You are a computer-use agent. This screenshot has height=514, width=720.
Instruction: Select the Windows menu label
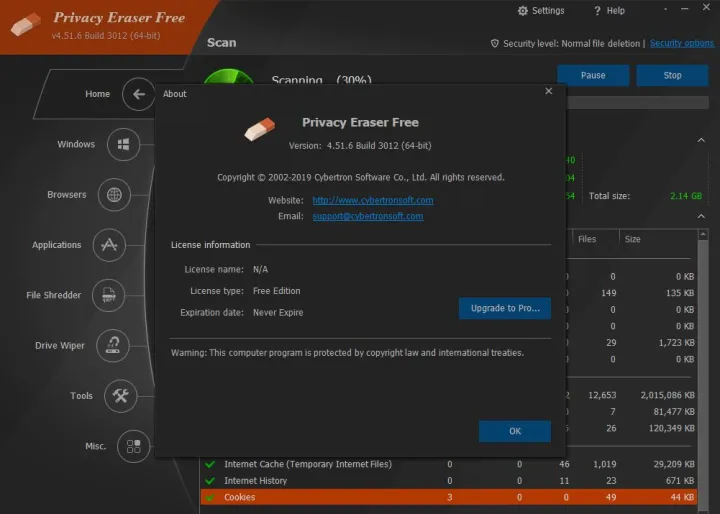coord(76,144)
